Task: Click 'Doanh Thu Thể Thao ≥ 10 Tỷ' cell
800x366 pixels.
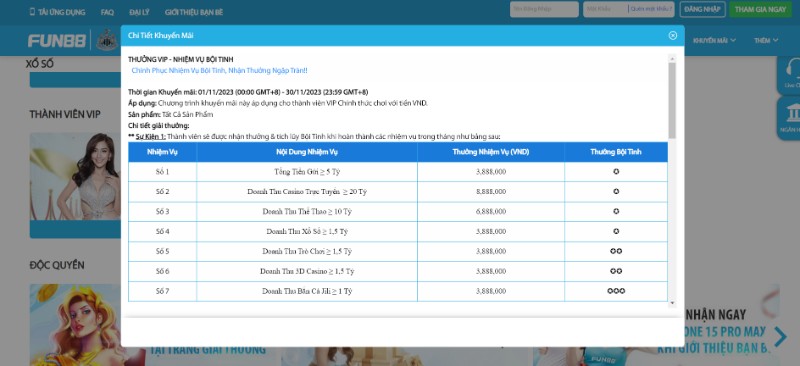Action: pos(307,211)
